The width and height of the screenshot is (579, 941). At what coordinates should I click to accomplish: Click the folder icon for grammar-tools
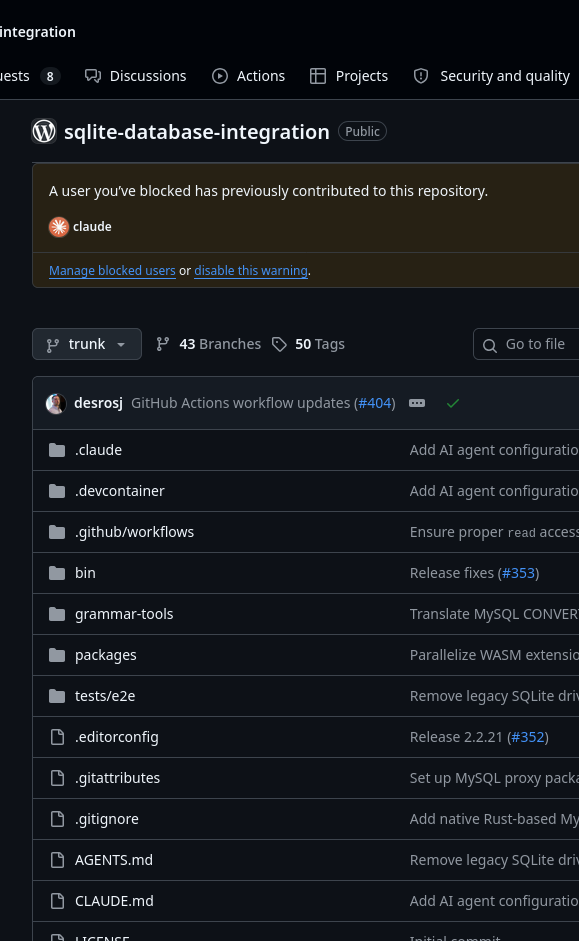point(57,614)
